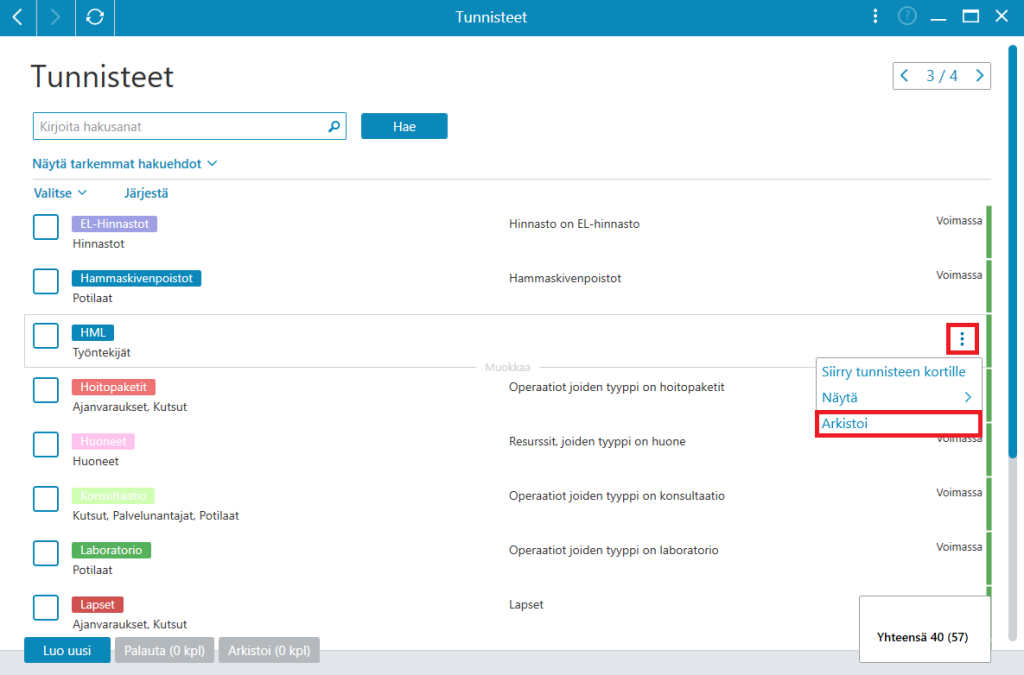The image size is (1024, 675).
Task: Go to previous page in pager
Action: [x=904, y=76]
